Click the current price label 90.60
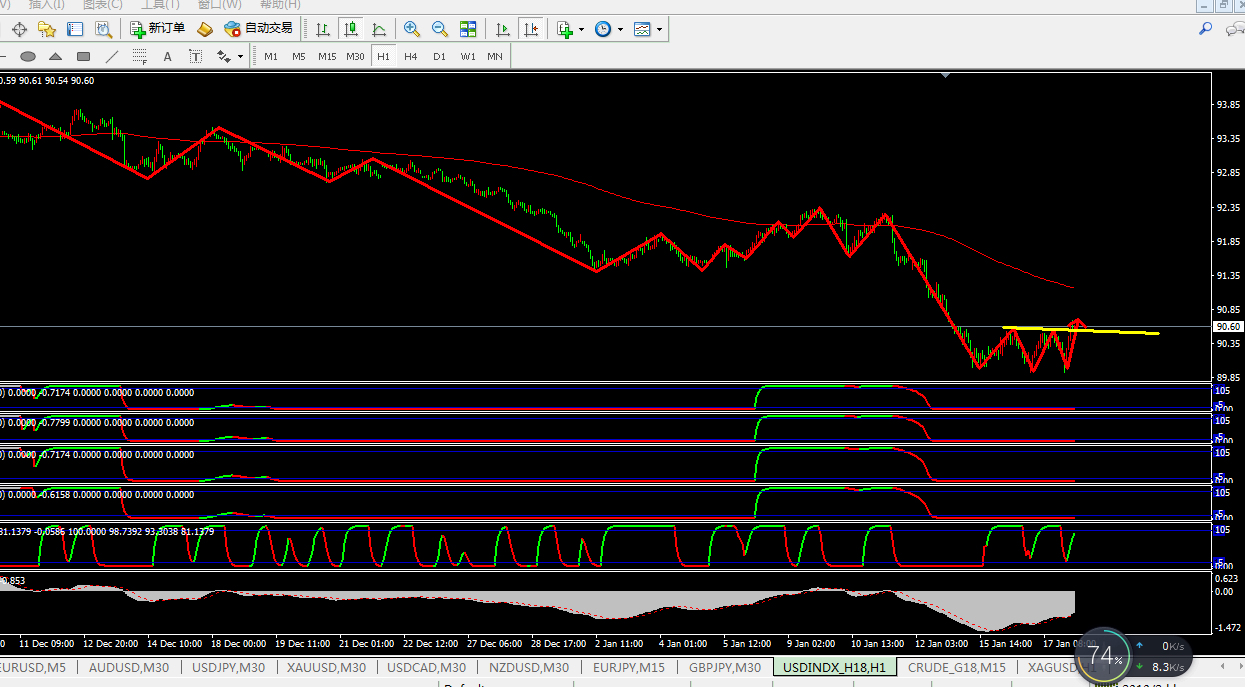The width and height of the screenshot is (1245, 687). 1227,327
